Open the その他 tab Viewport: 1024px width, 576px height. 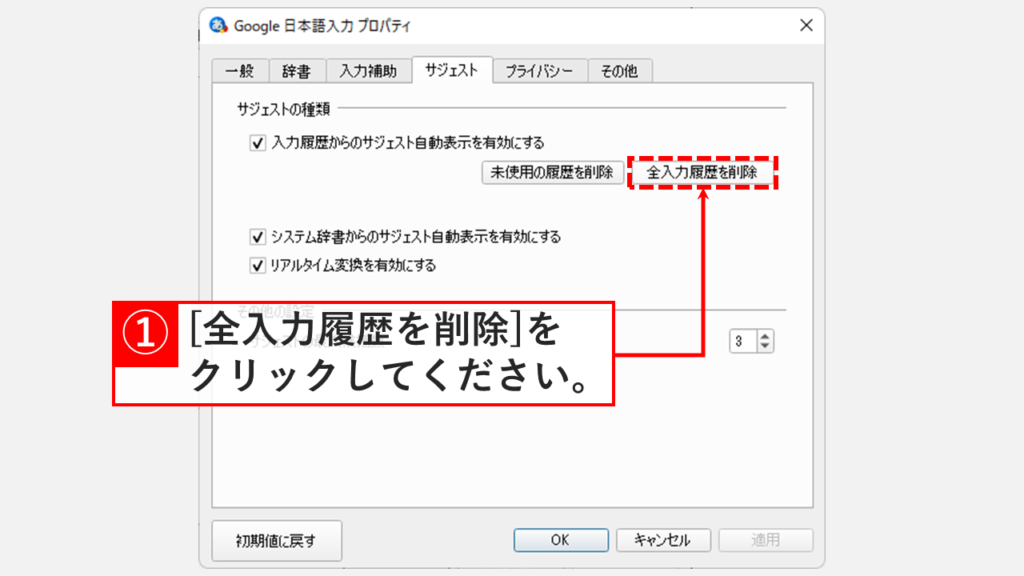pos(619,71)
